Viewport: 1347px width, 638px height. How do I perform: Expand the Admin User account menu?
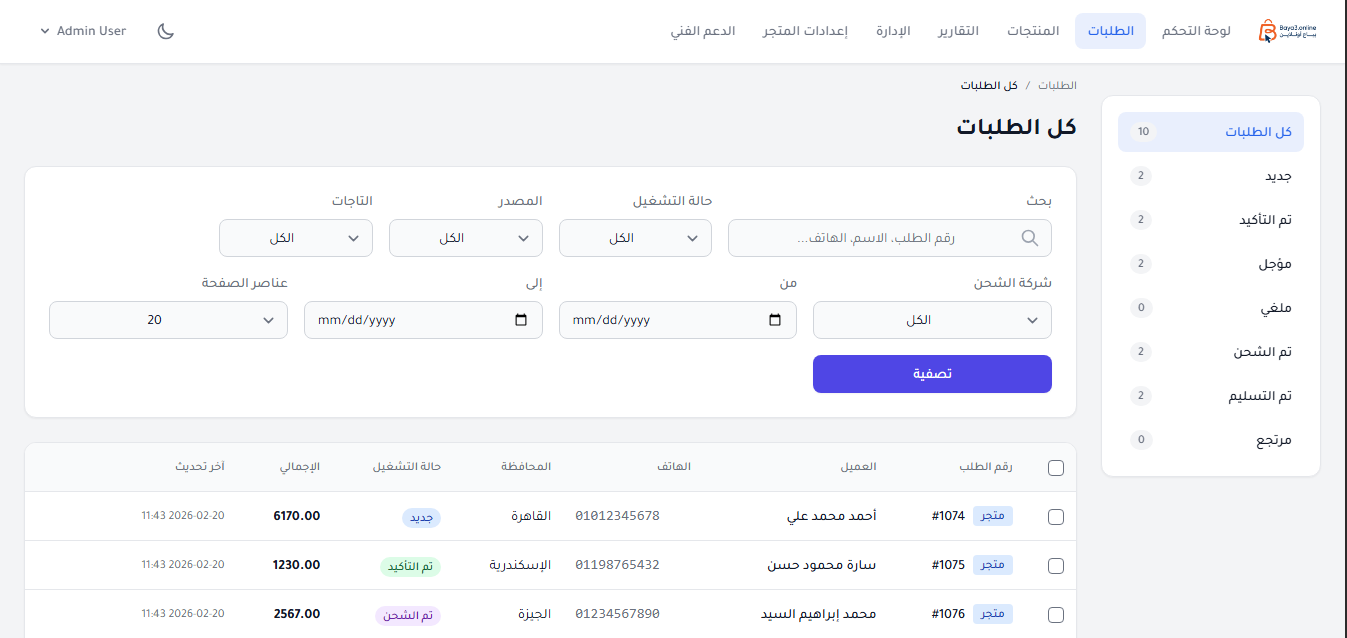point(82,30)
